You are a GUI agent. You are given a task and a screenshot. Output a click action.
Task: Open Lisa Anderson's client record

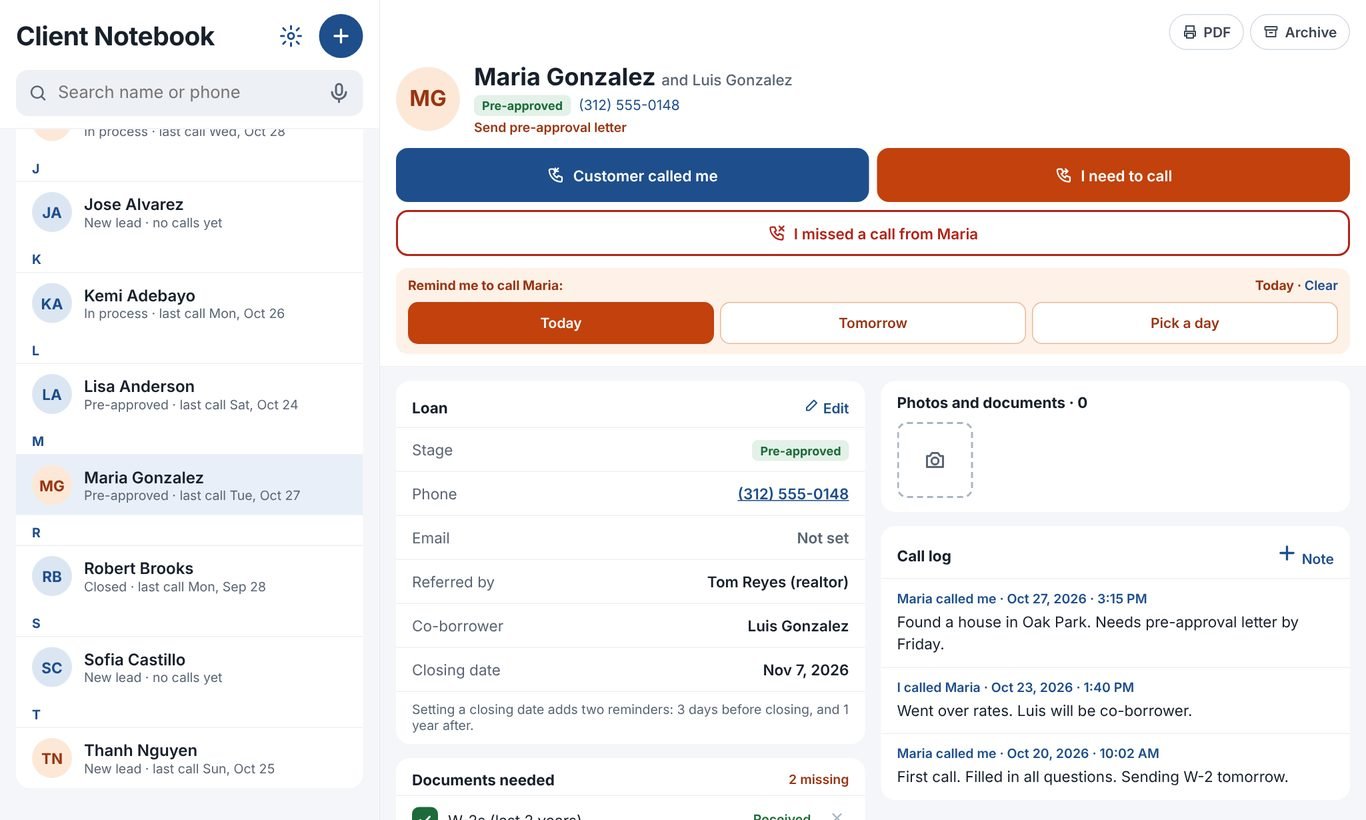[189, 394]
